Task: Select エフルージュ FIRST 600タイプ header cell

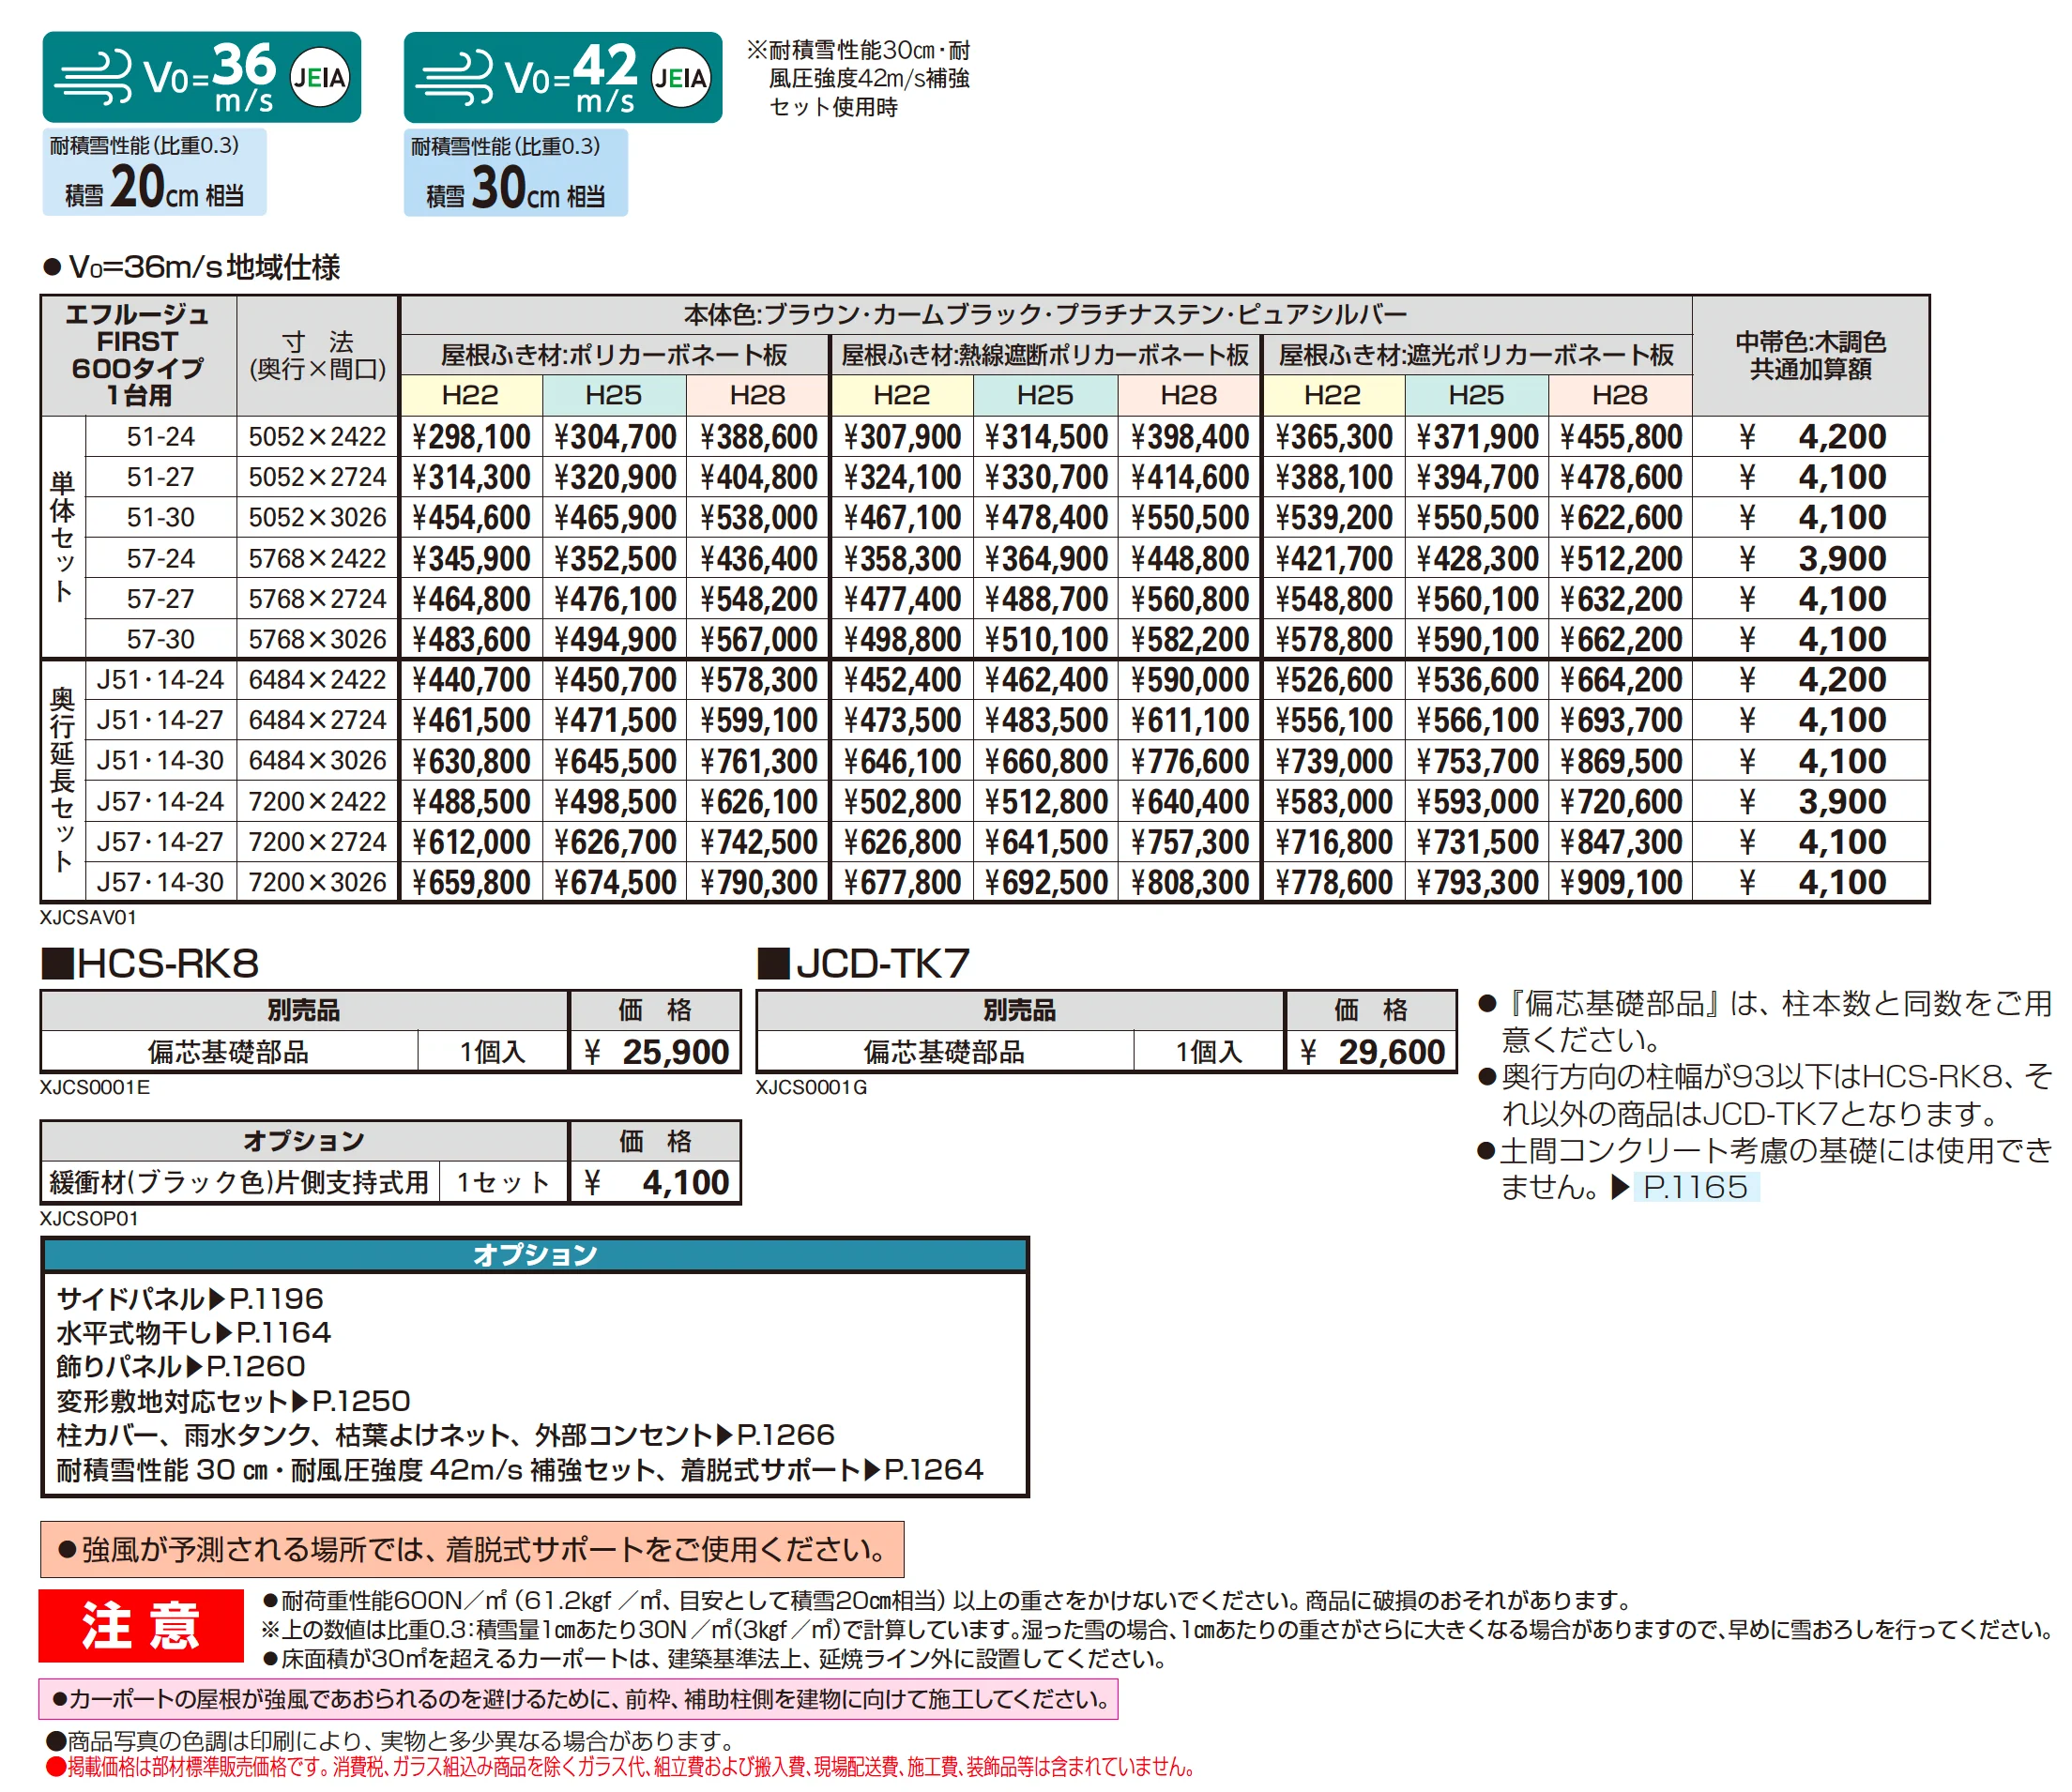Action: (139, 355)
